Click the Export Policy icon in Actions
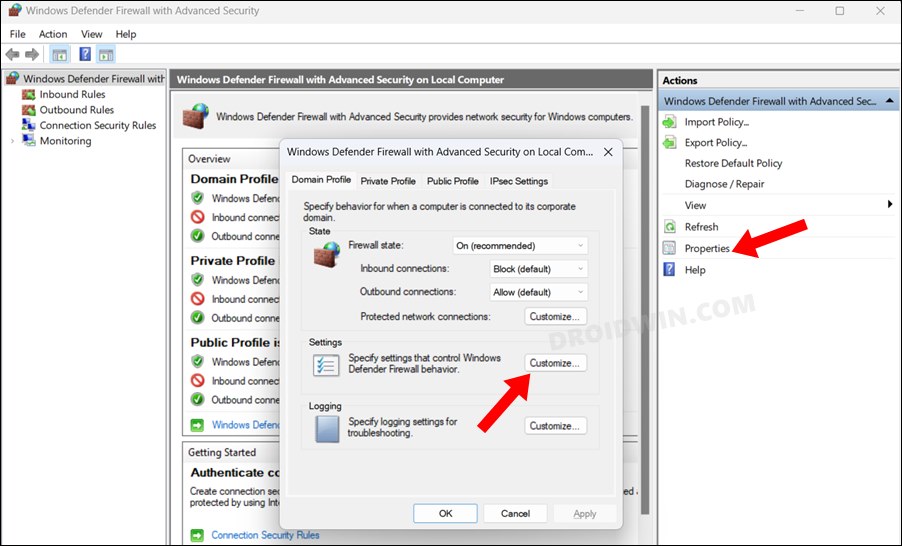 tap(670, 143)
